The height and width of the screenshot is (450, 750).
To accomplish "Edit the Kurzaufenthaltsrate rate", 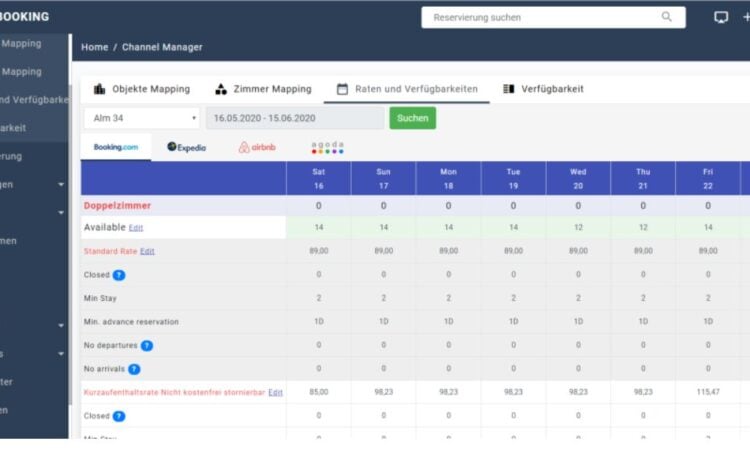I will 275,393.
